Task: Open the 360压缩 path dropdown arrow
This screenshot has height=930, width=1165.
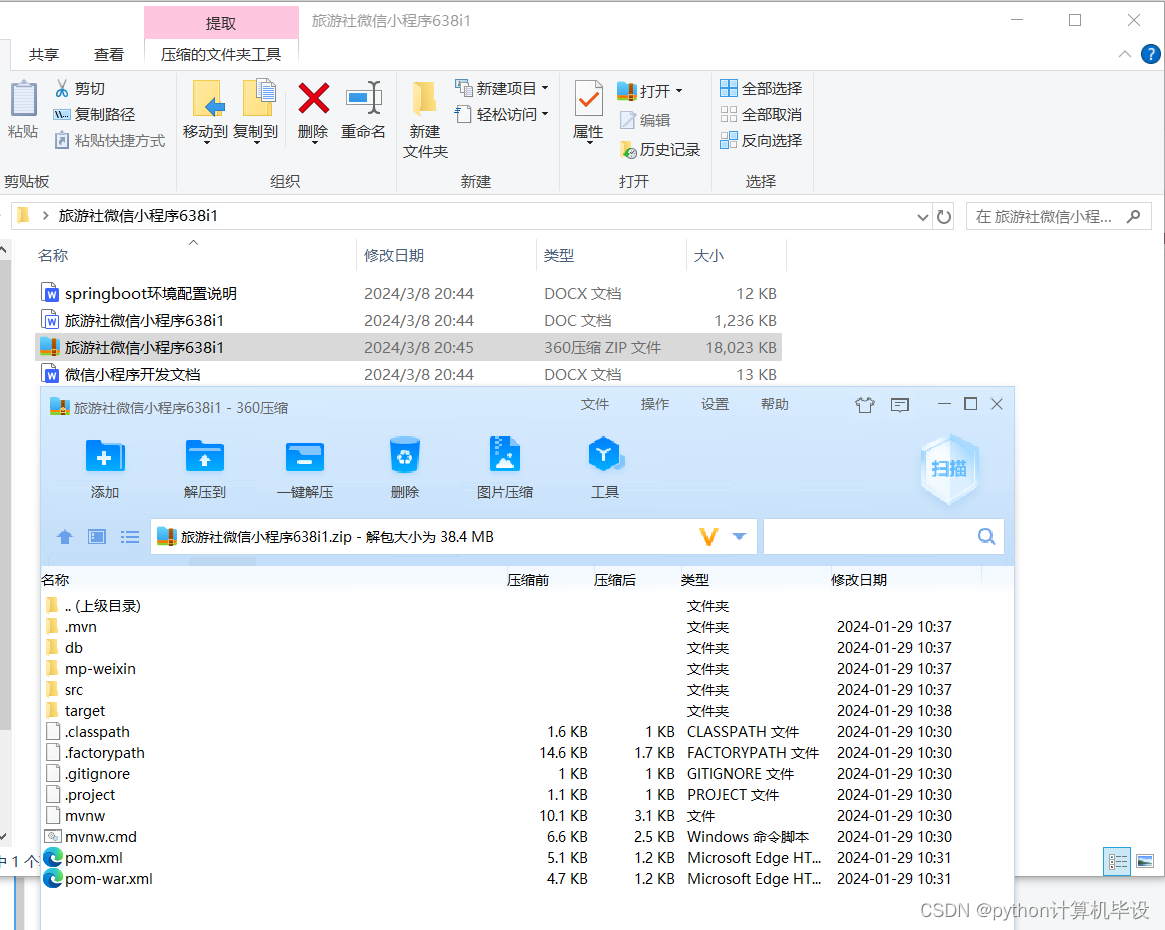Action: (739, 536)
